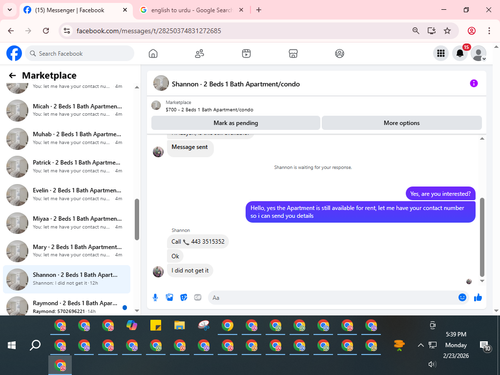Click the More options button
Viewport: 500px width, 375px height.
pos(402,123)
